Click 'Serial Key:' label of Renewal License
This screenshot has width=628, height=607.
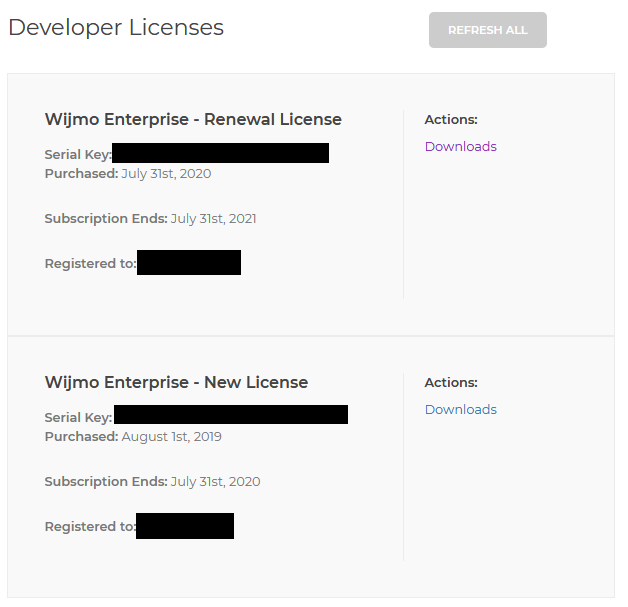click(x=78, y=155)
